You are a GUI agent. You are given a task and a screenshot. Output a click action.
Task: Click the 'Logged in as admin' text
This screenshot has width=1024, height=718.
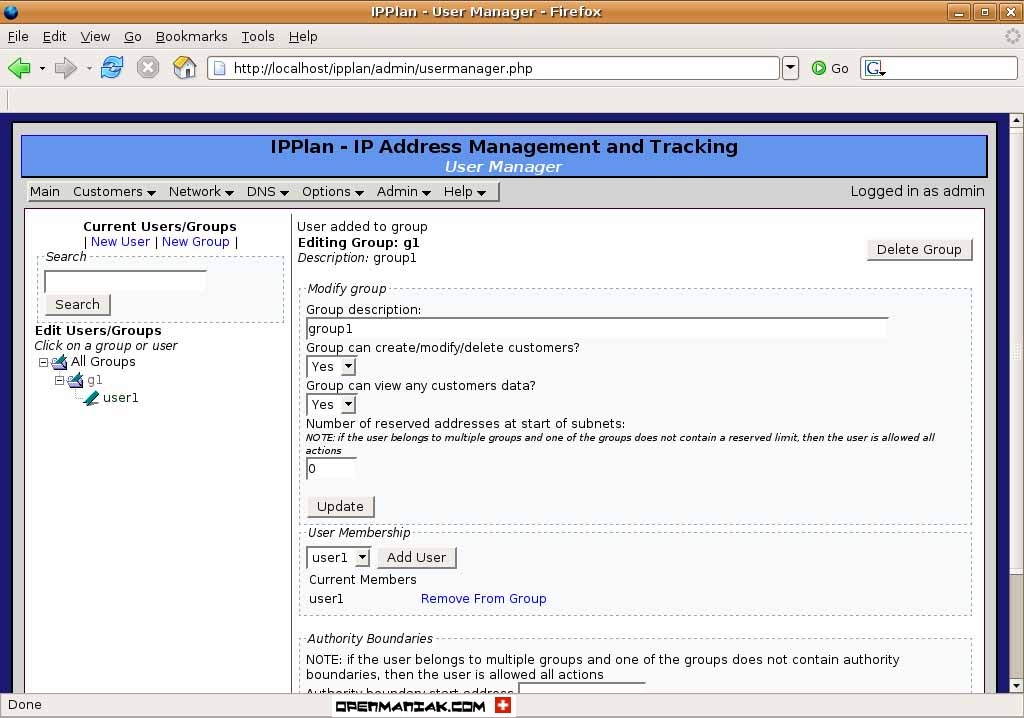[917, 191]
